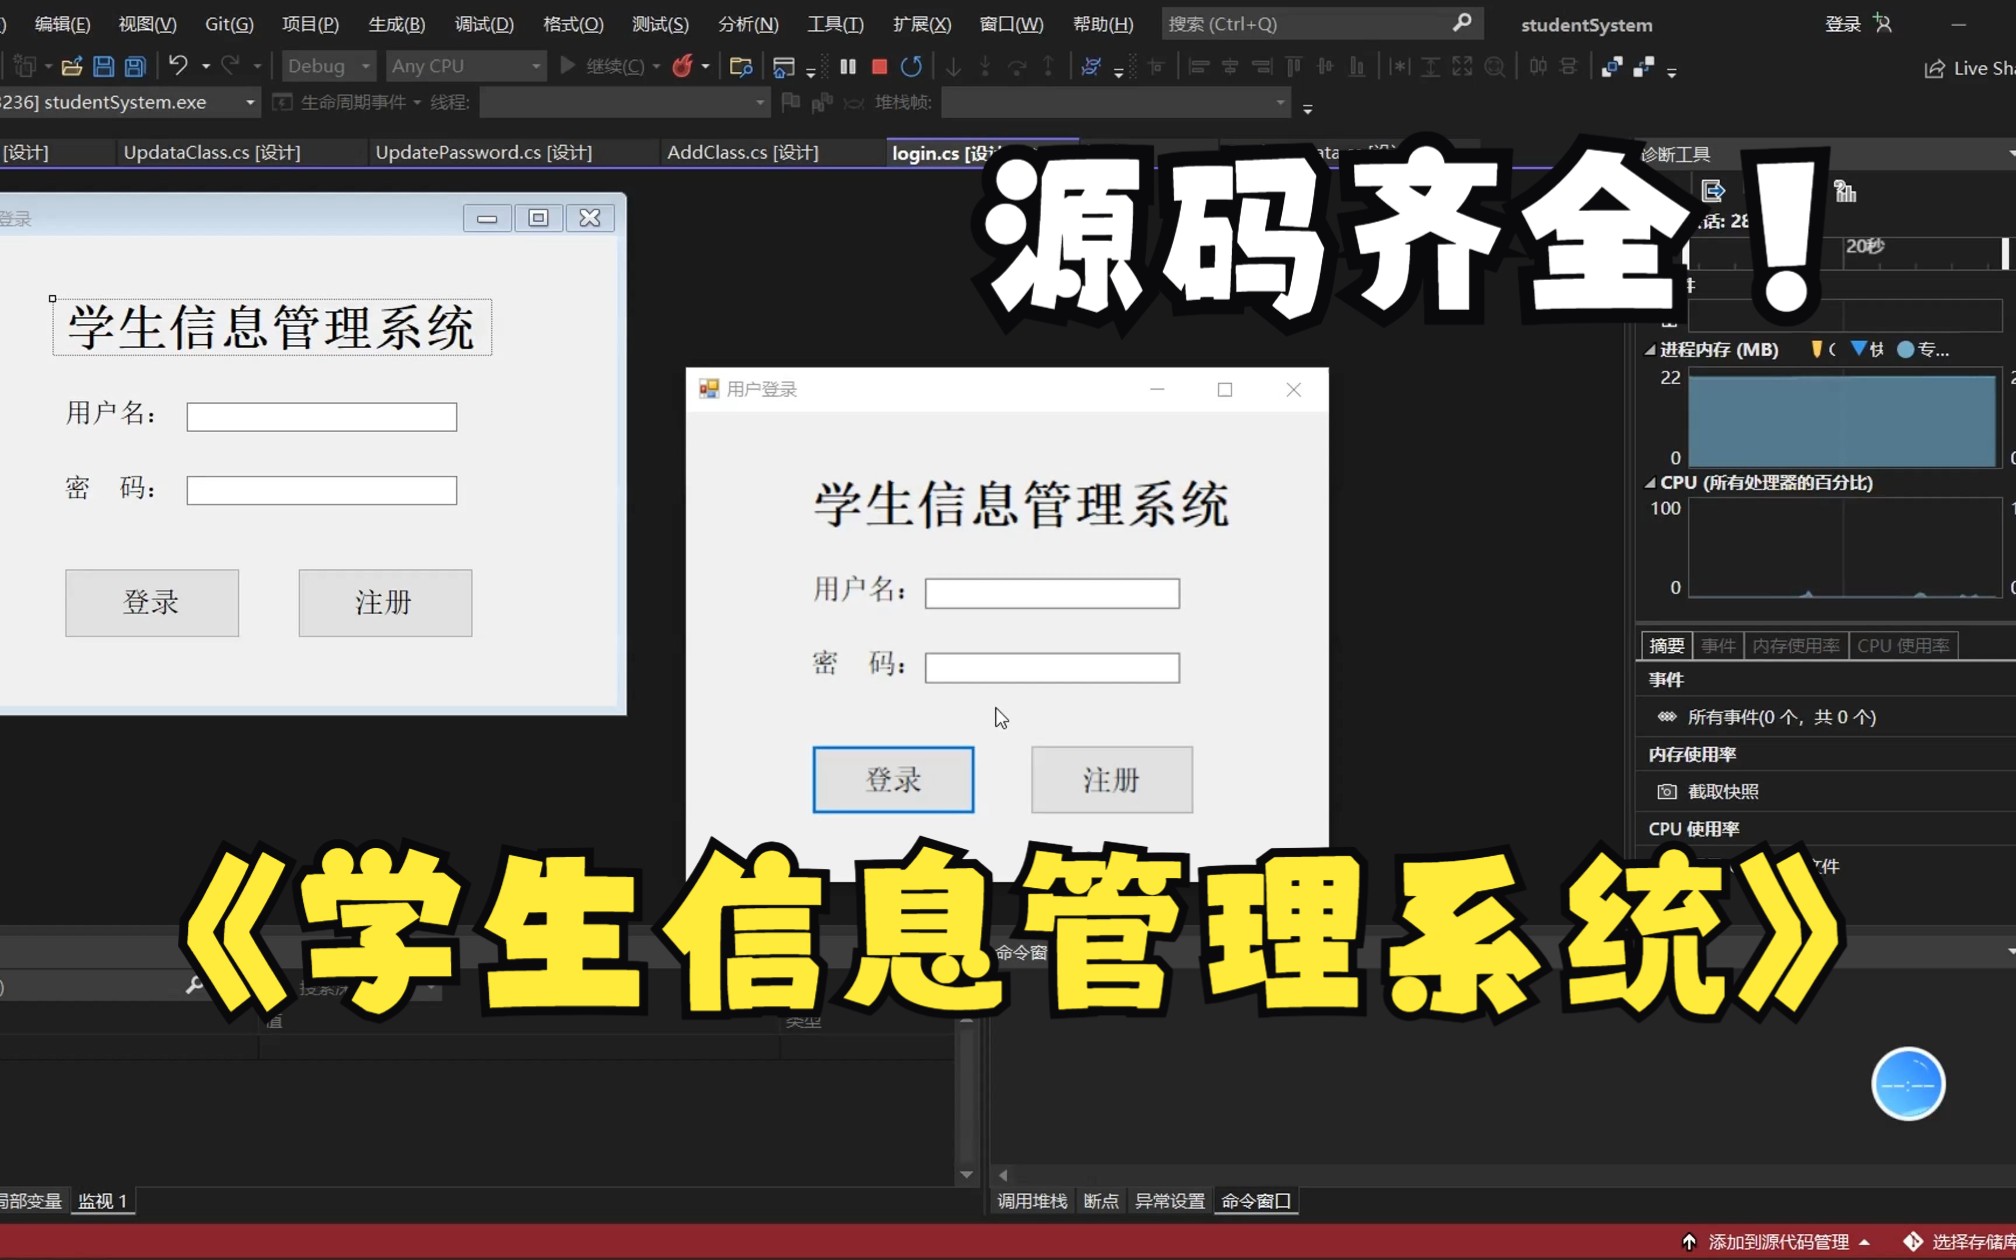Bring the selected control to front

[1611, 67]
